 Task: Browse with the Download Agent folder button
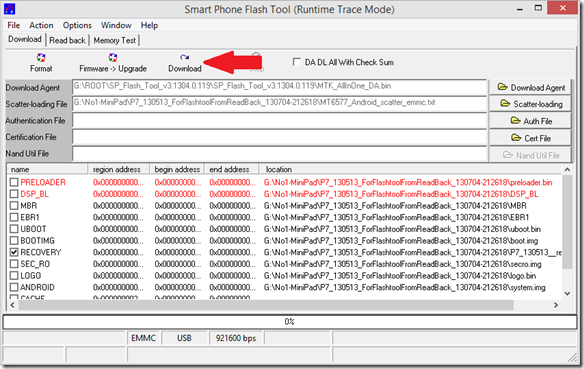click(530, 88)
